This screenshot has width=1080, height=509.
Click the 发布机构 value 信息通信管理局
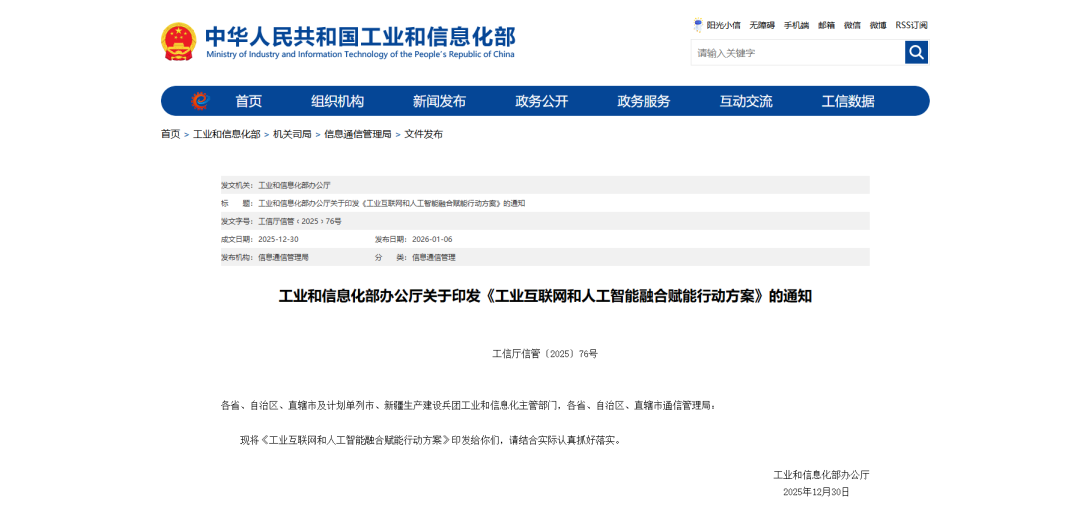point(283,257)
